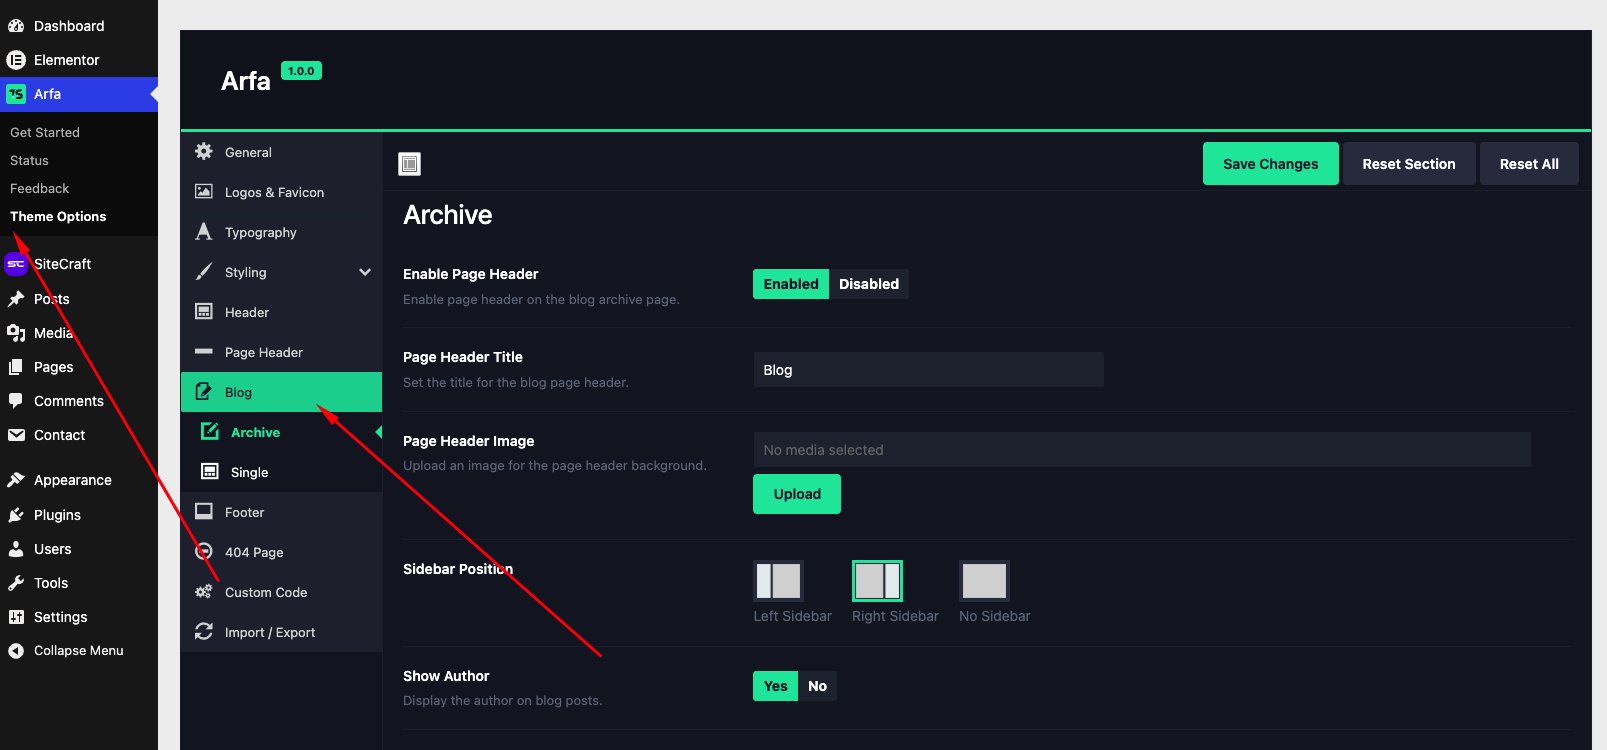Click the Footer layout icon
The width and height of the screenshot is (1607, 750).
[x=204, y=511]
